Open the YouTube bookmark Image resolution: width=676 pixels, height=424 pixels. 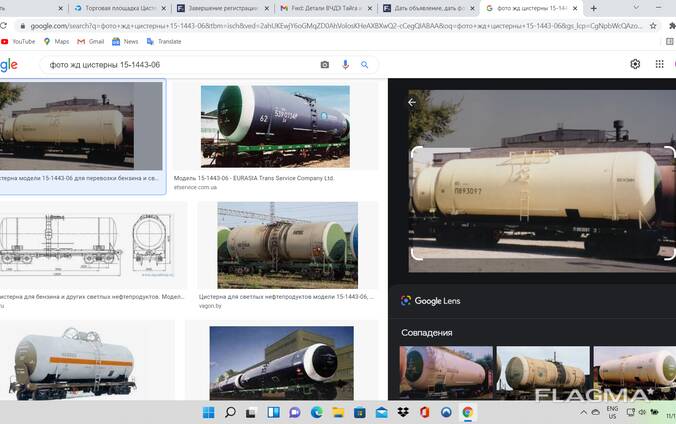coord(18,41)
